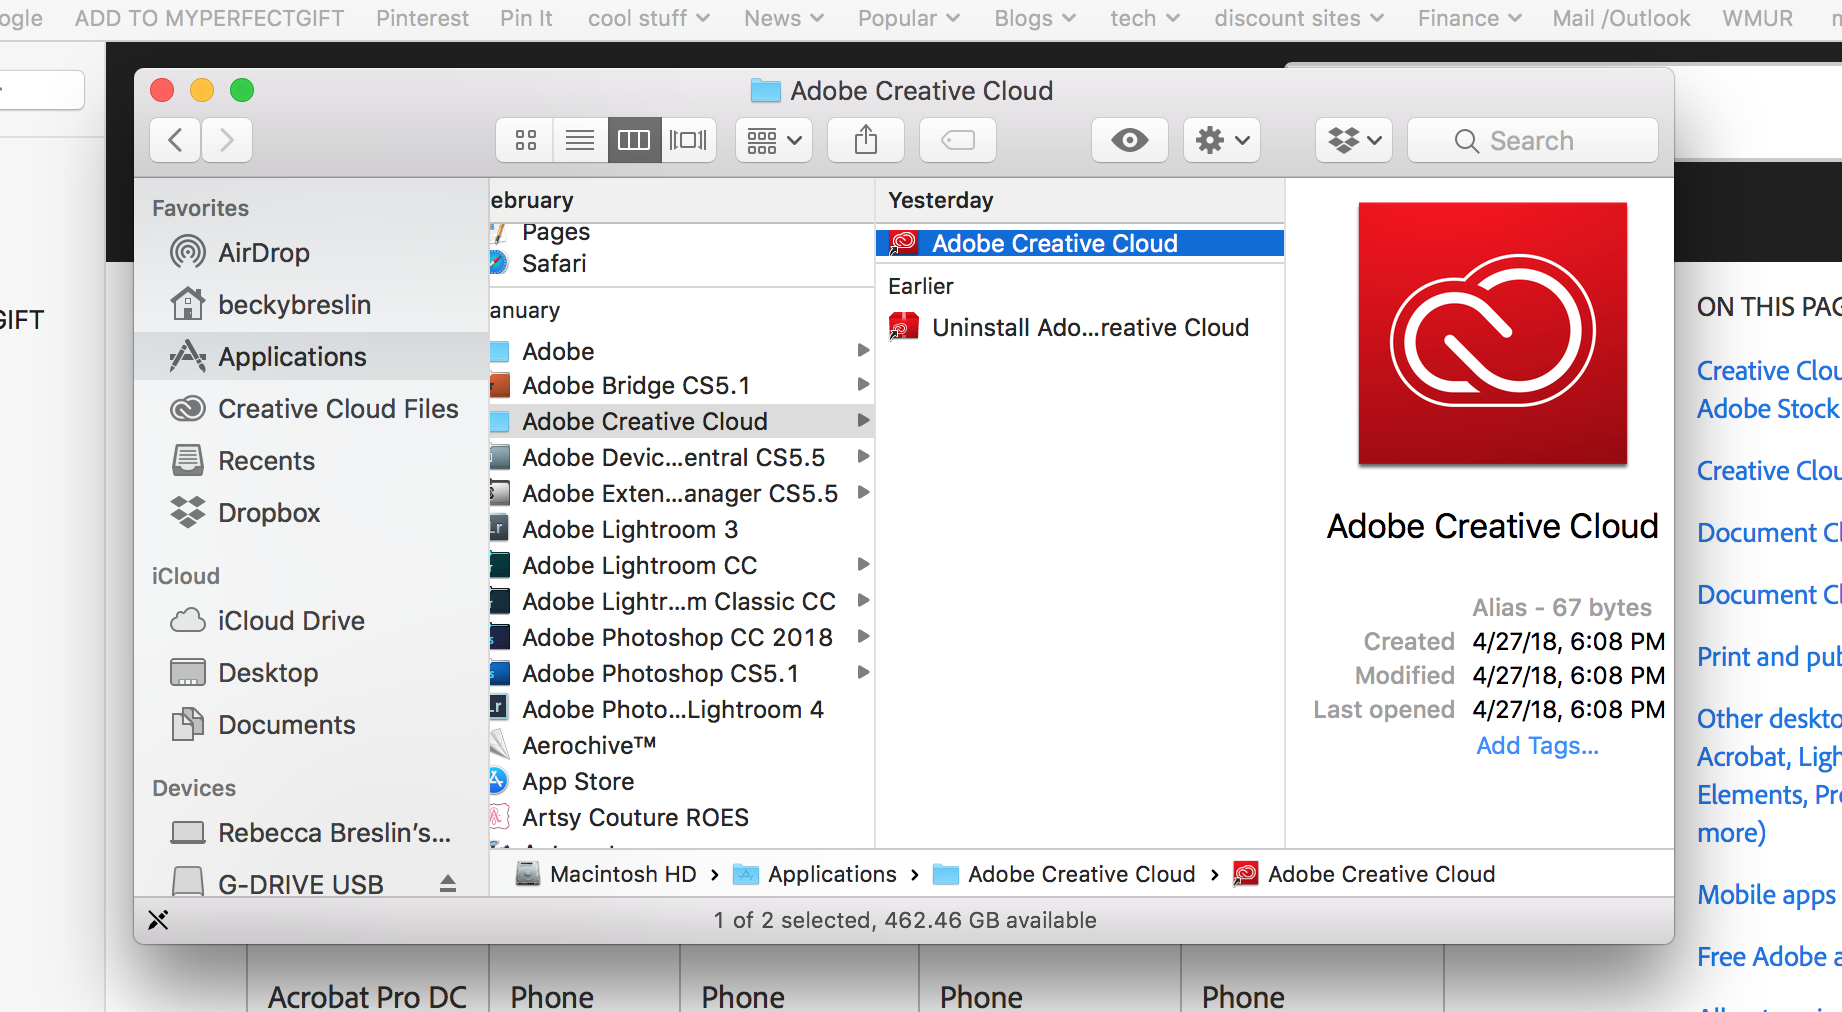Expand Adobe Device Central CS5.5 arrow
This screenshot has width=1842, height=1012.
click(x=863, y=456)
